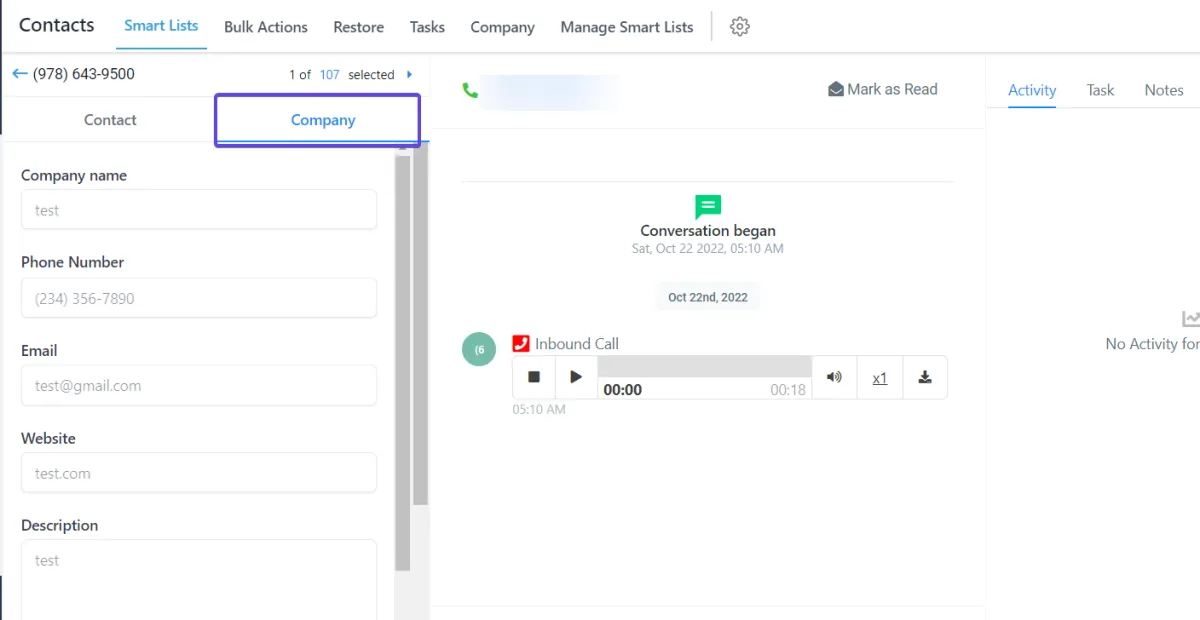Open the Task tab in right panel
Image resolution: width=1200 pixels, height=620 pixels.
tap(1100, 90)
